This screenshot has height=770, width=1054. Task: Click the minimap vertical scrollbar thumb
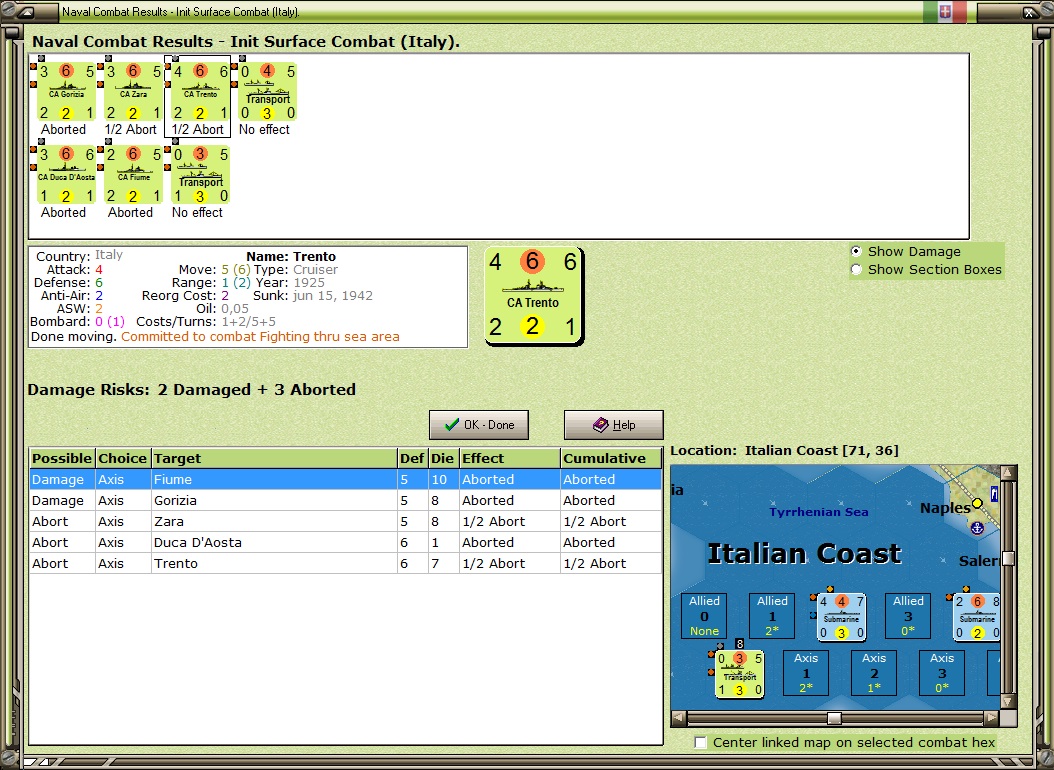click(1008, 559)
